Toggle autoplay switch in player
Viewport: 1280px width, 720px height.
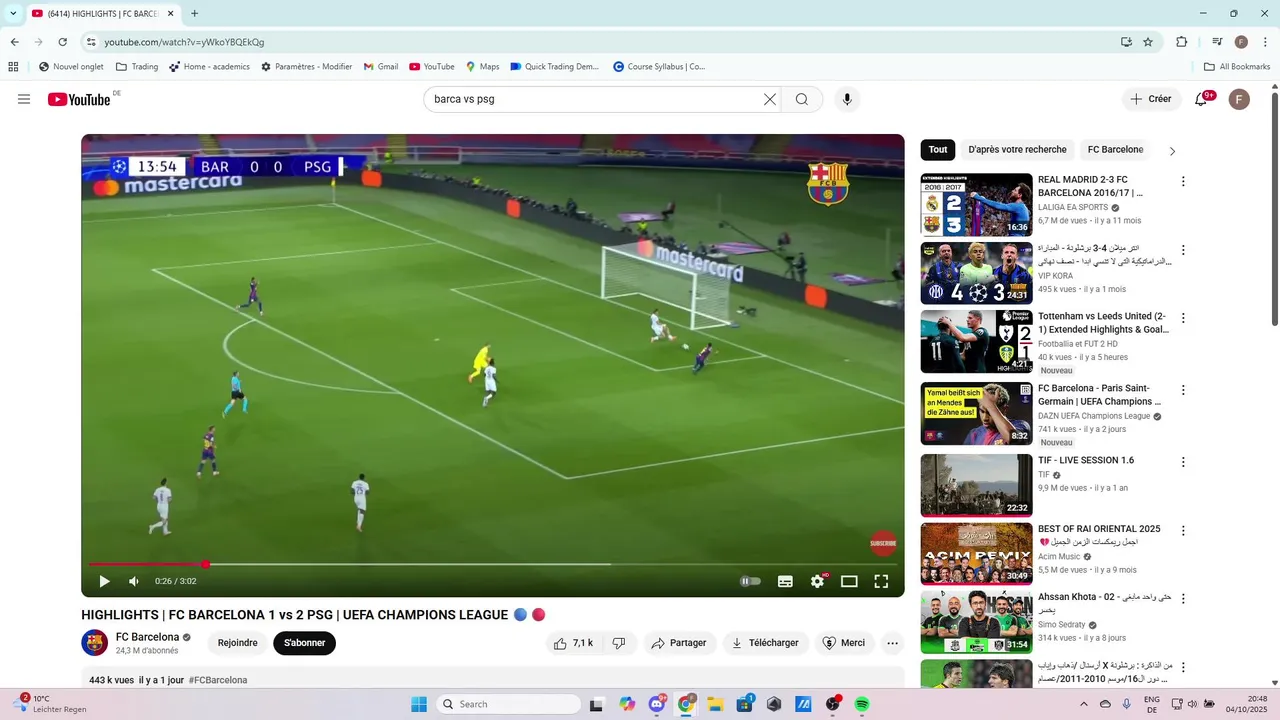(750, 581)
